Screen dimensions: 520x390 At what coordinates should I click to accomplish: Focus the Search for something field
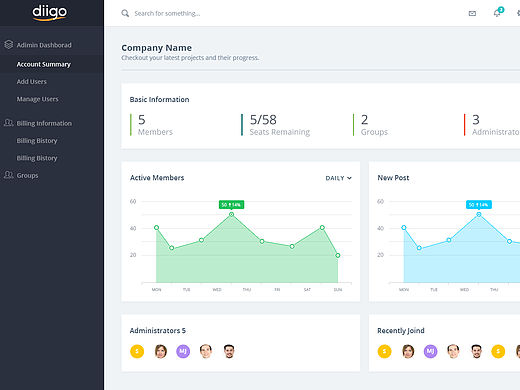click(x=167, y=13)
